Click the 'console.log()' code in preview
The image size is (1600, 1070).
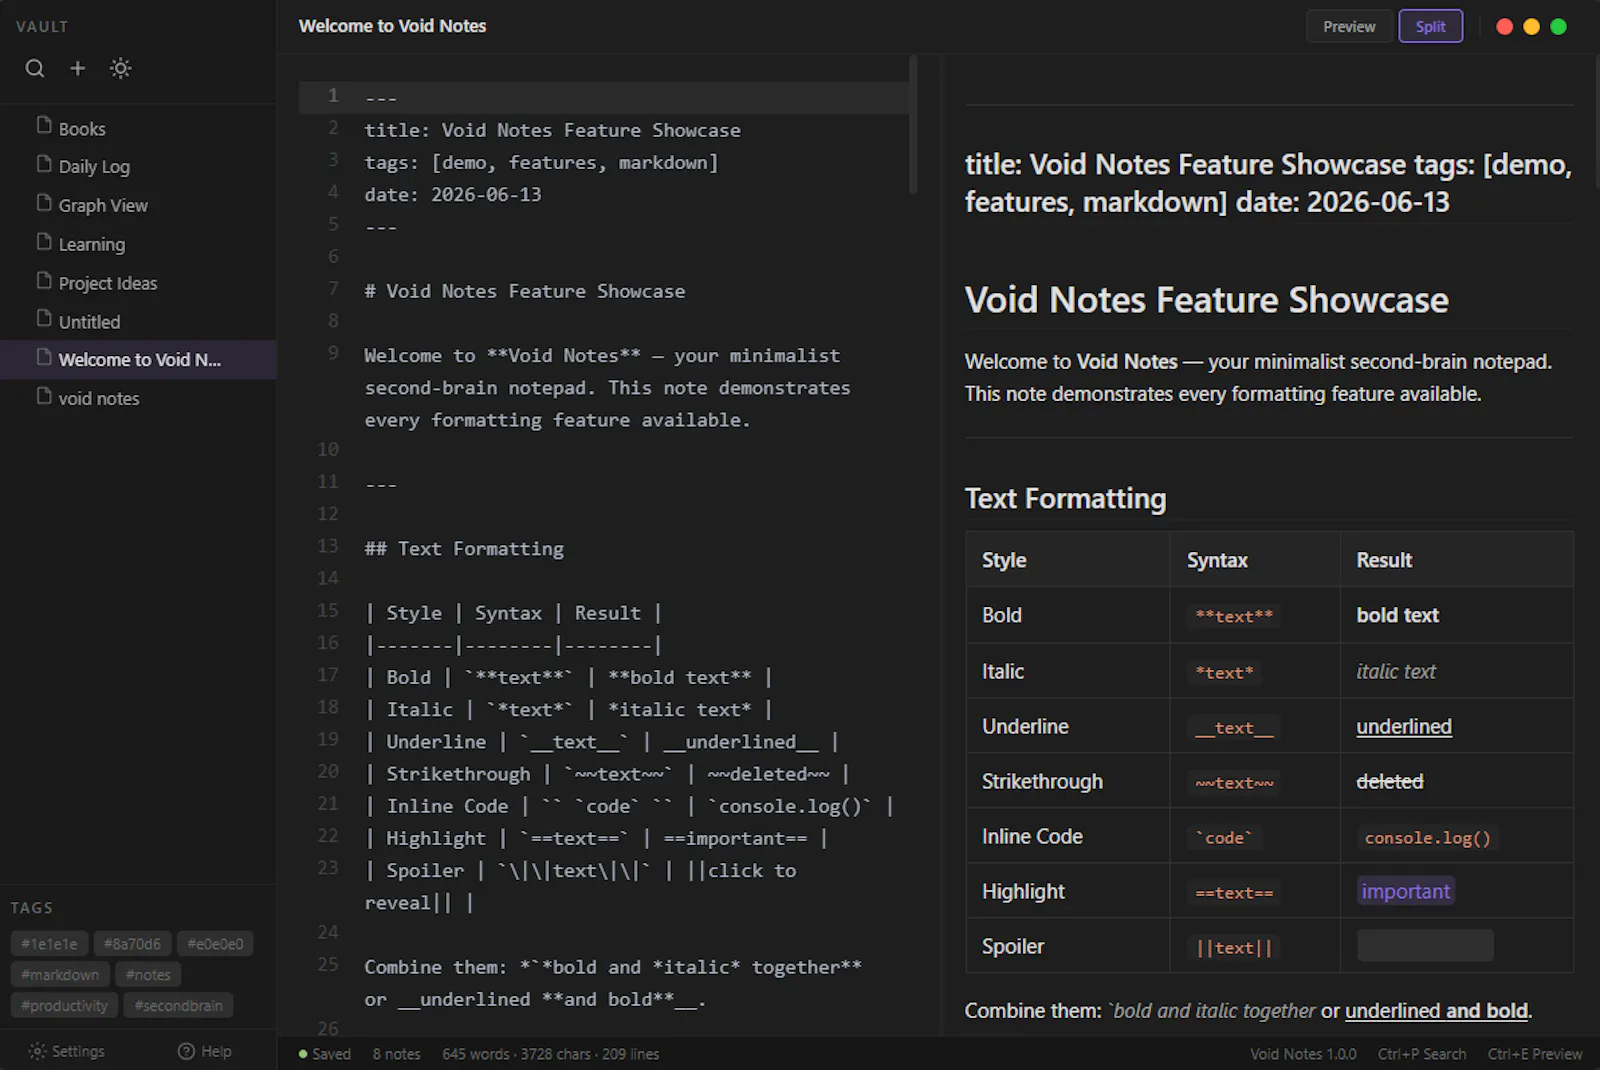1427,838
